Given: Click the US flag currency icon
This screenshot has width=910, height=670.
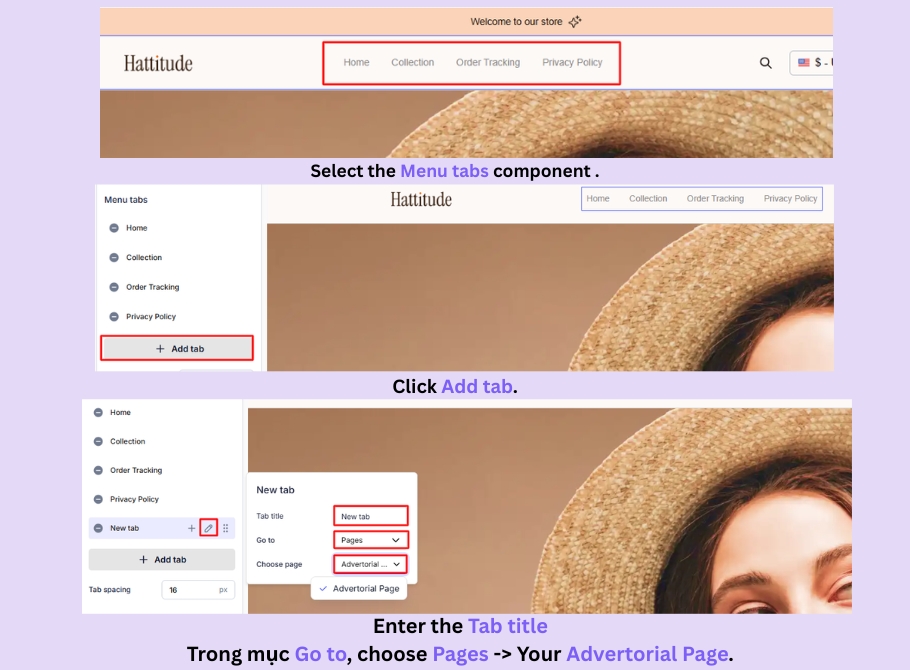Looking at the screenshot, I should click(x=803, y=62).
